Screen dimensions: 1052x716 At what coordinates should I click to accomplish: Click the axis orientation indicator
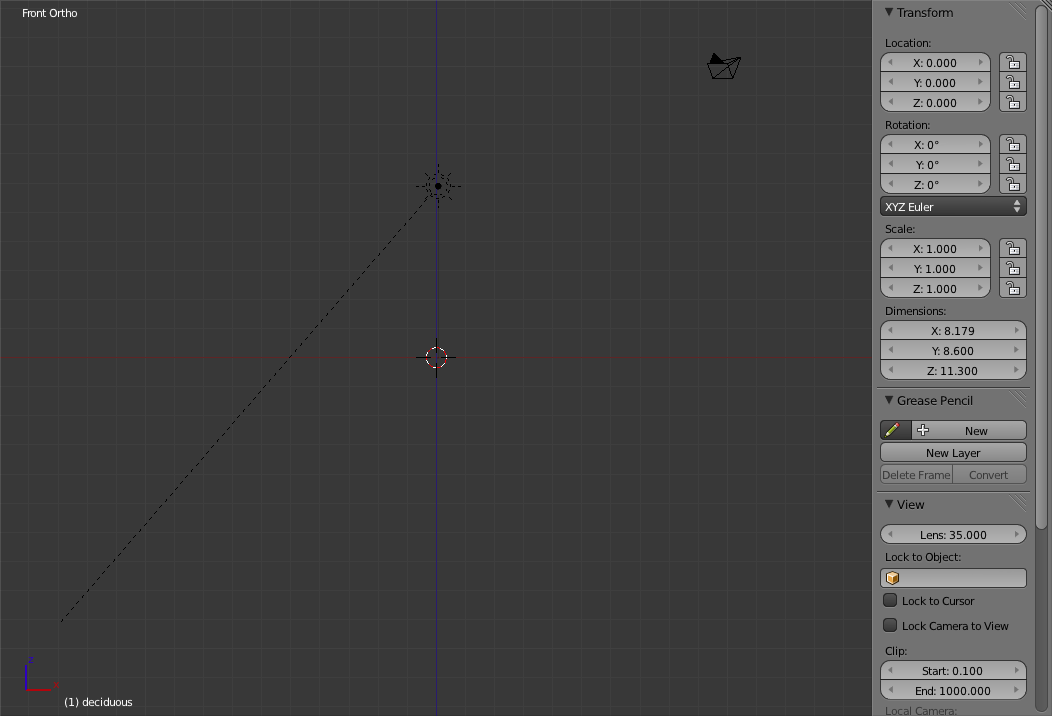point(42,674)
